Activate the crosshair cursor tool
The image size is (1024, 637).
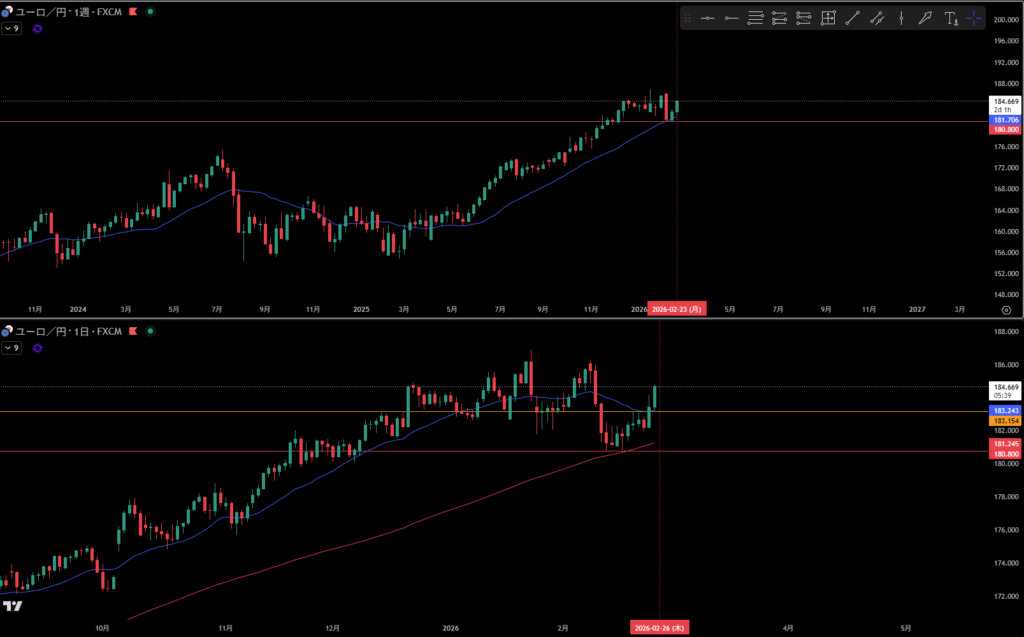coord(975,18)
